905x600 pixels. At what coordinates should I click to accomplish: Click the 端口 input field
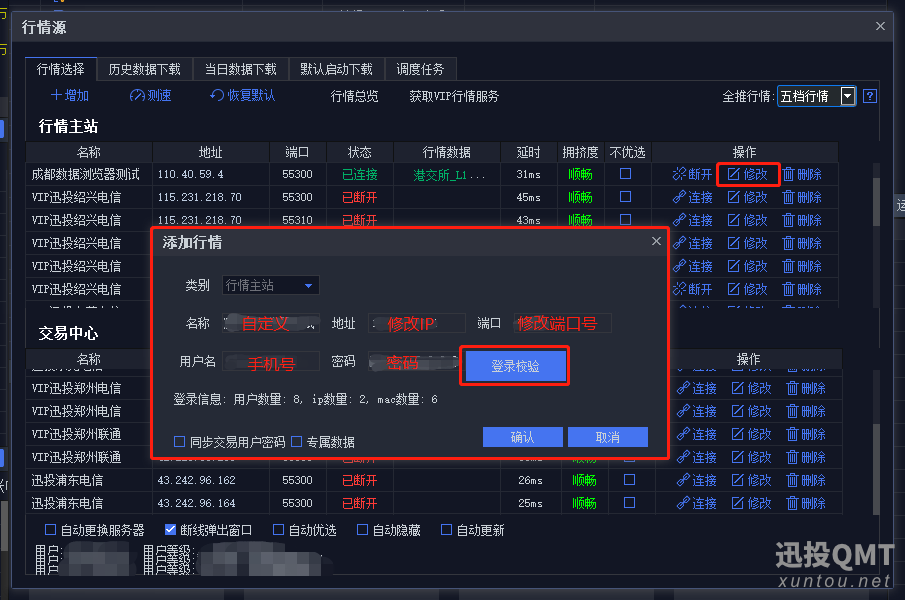click(x=562, y=323)
